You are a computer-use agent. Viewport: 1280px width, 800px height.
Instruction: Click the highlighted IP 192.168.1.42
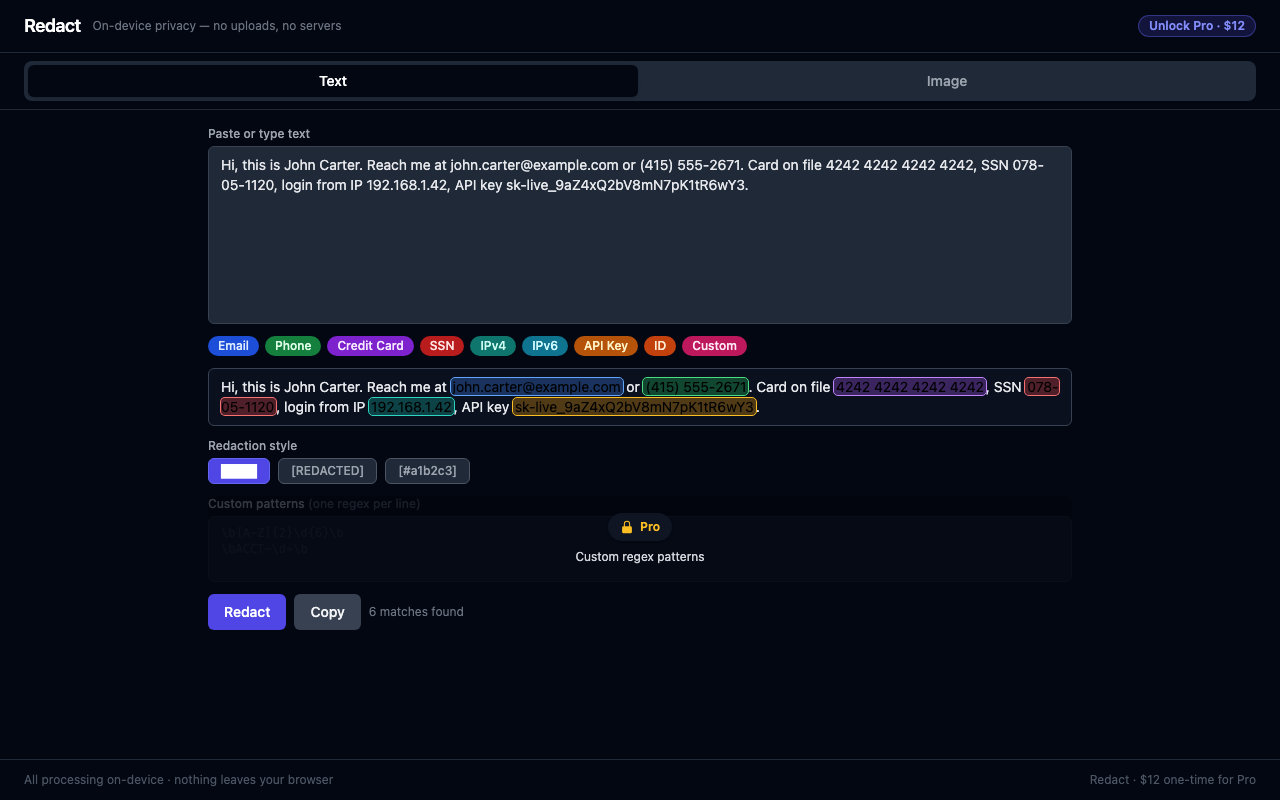[x=412, y=407]
